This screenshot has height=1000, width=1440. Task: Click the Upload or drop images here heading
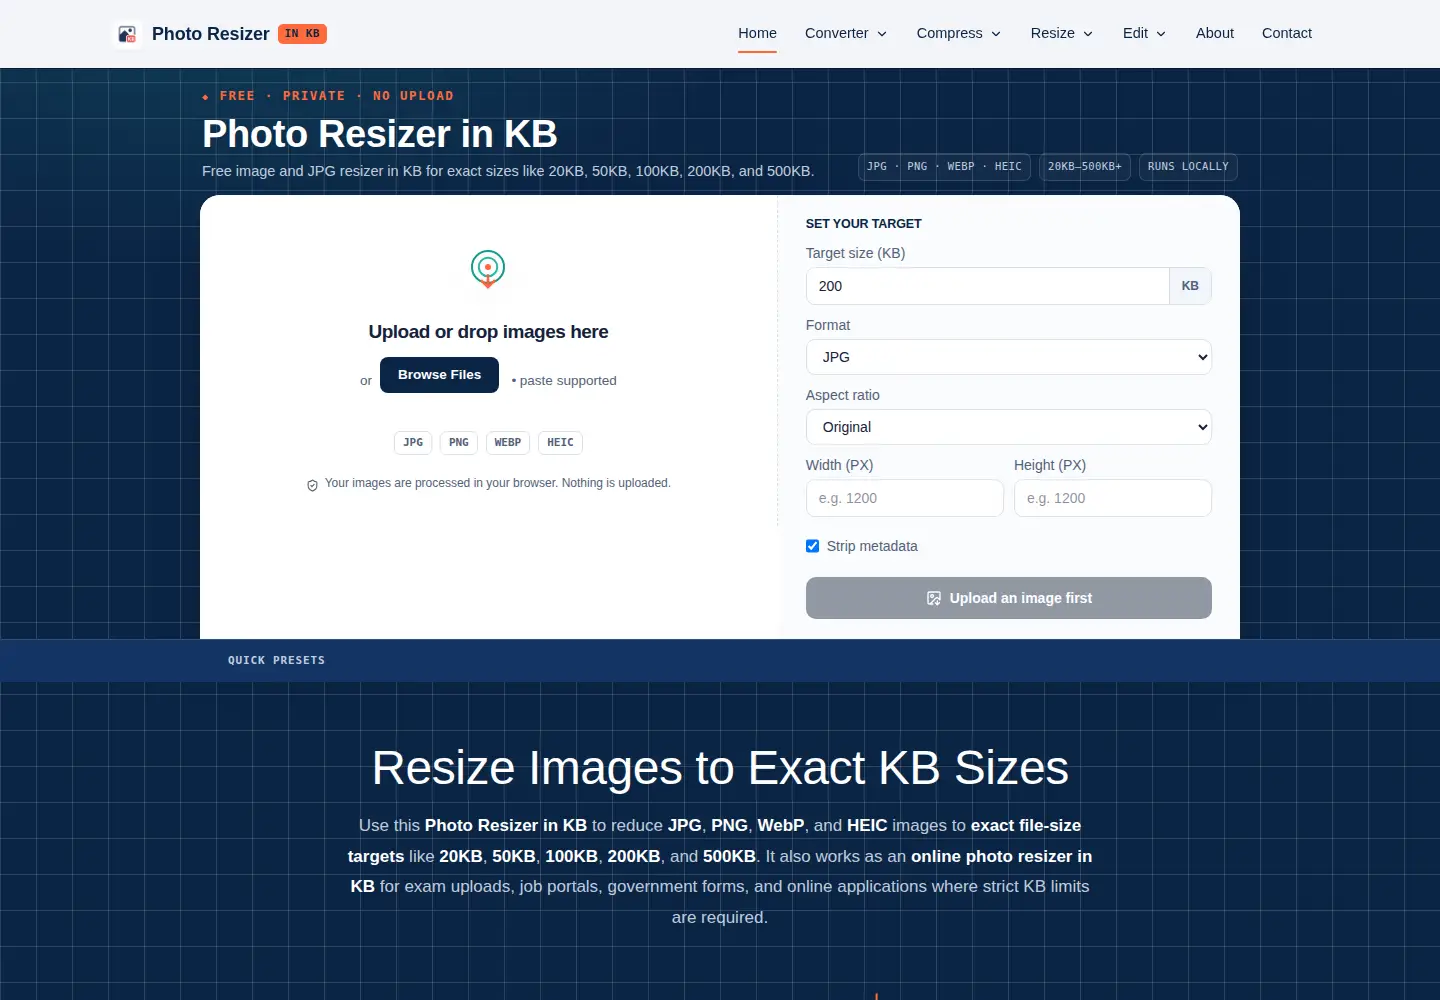tap(488, 332)
